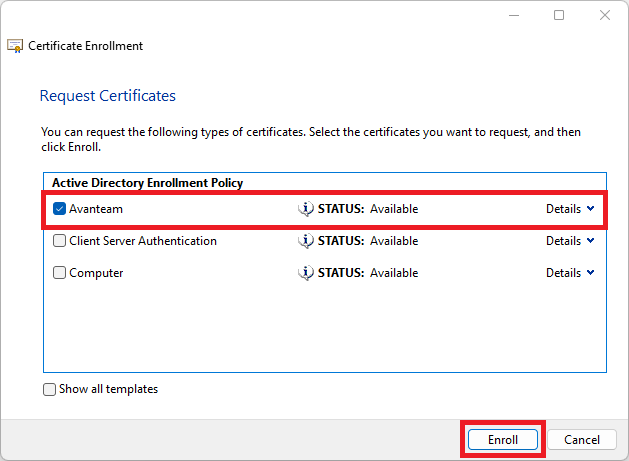This screenshot has height=461, width=629.
Task: Check the Computer certificate template
Action: pyautogui.click(x=60, y=273)
